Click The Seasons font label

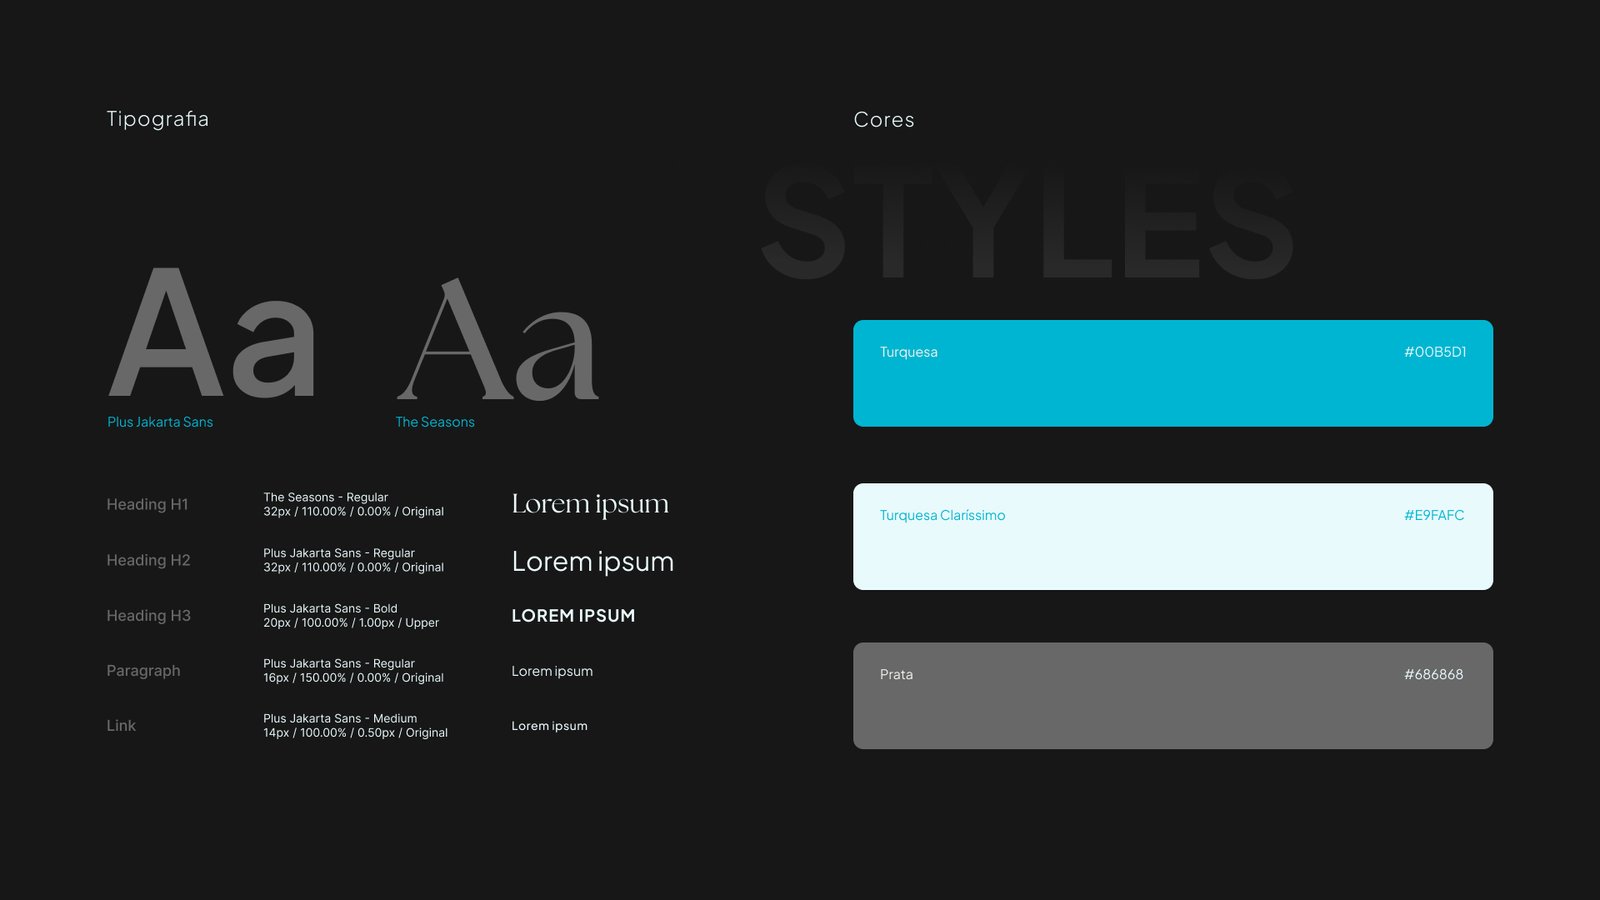[x=435, y=422]
